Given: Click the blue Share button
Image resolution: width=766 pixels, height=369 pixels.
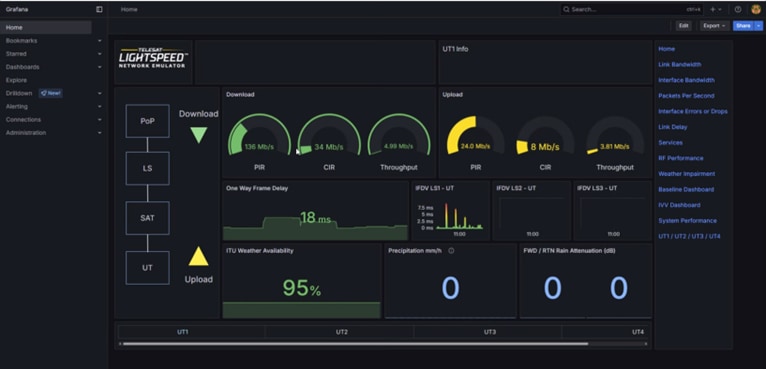Looking at the screenshot, I should coord(743,26).
